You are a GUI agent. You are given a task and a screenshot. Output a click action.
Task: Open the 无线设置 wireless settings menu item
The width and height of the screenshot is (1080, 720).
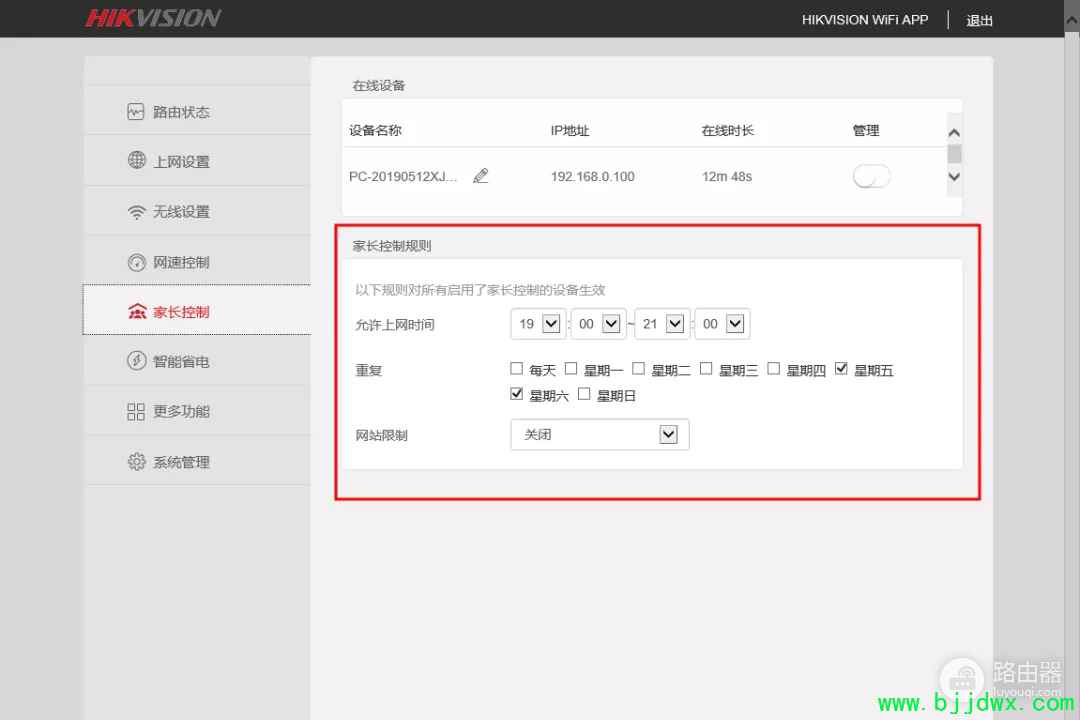[181, 212]
